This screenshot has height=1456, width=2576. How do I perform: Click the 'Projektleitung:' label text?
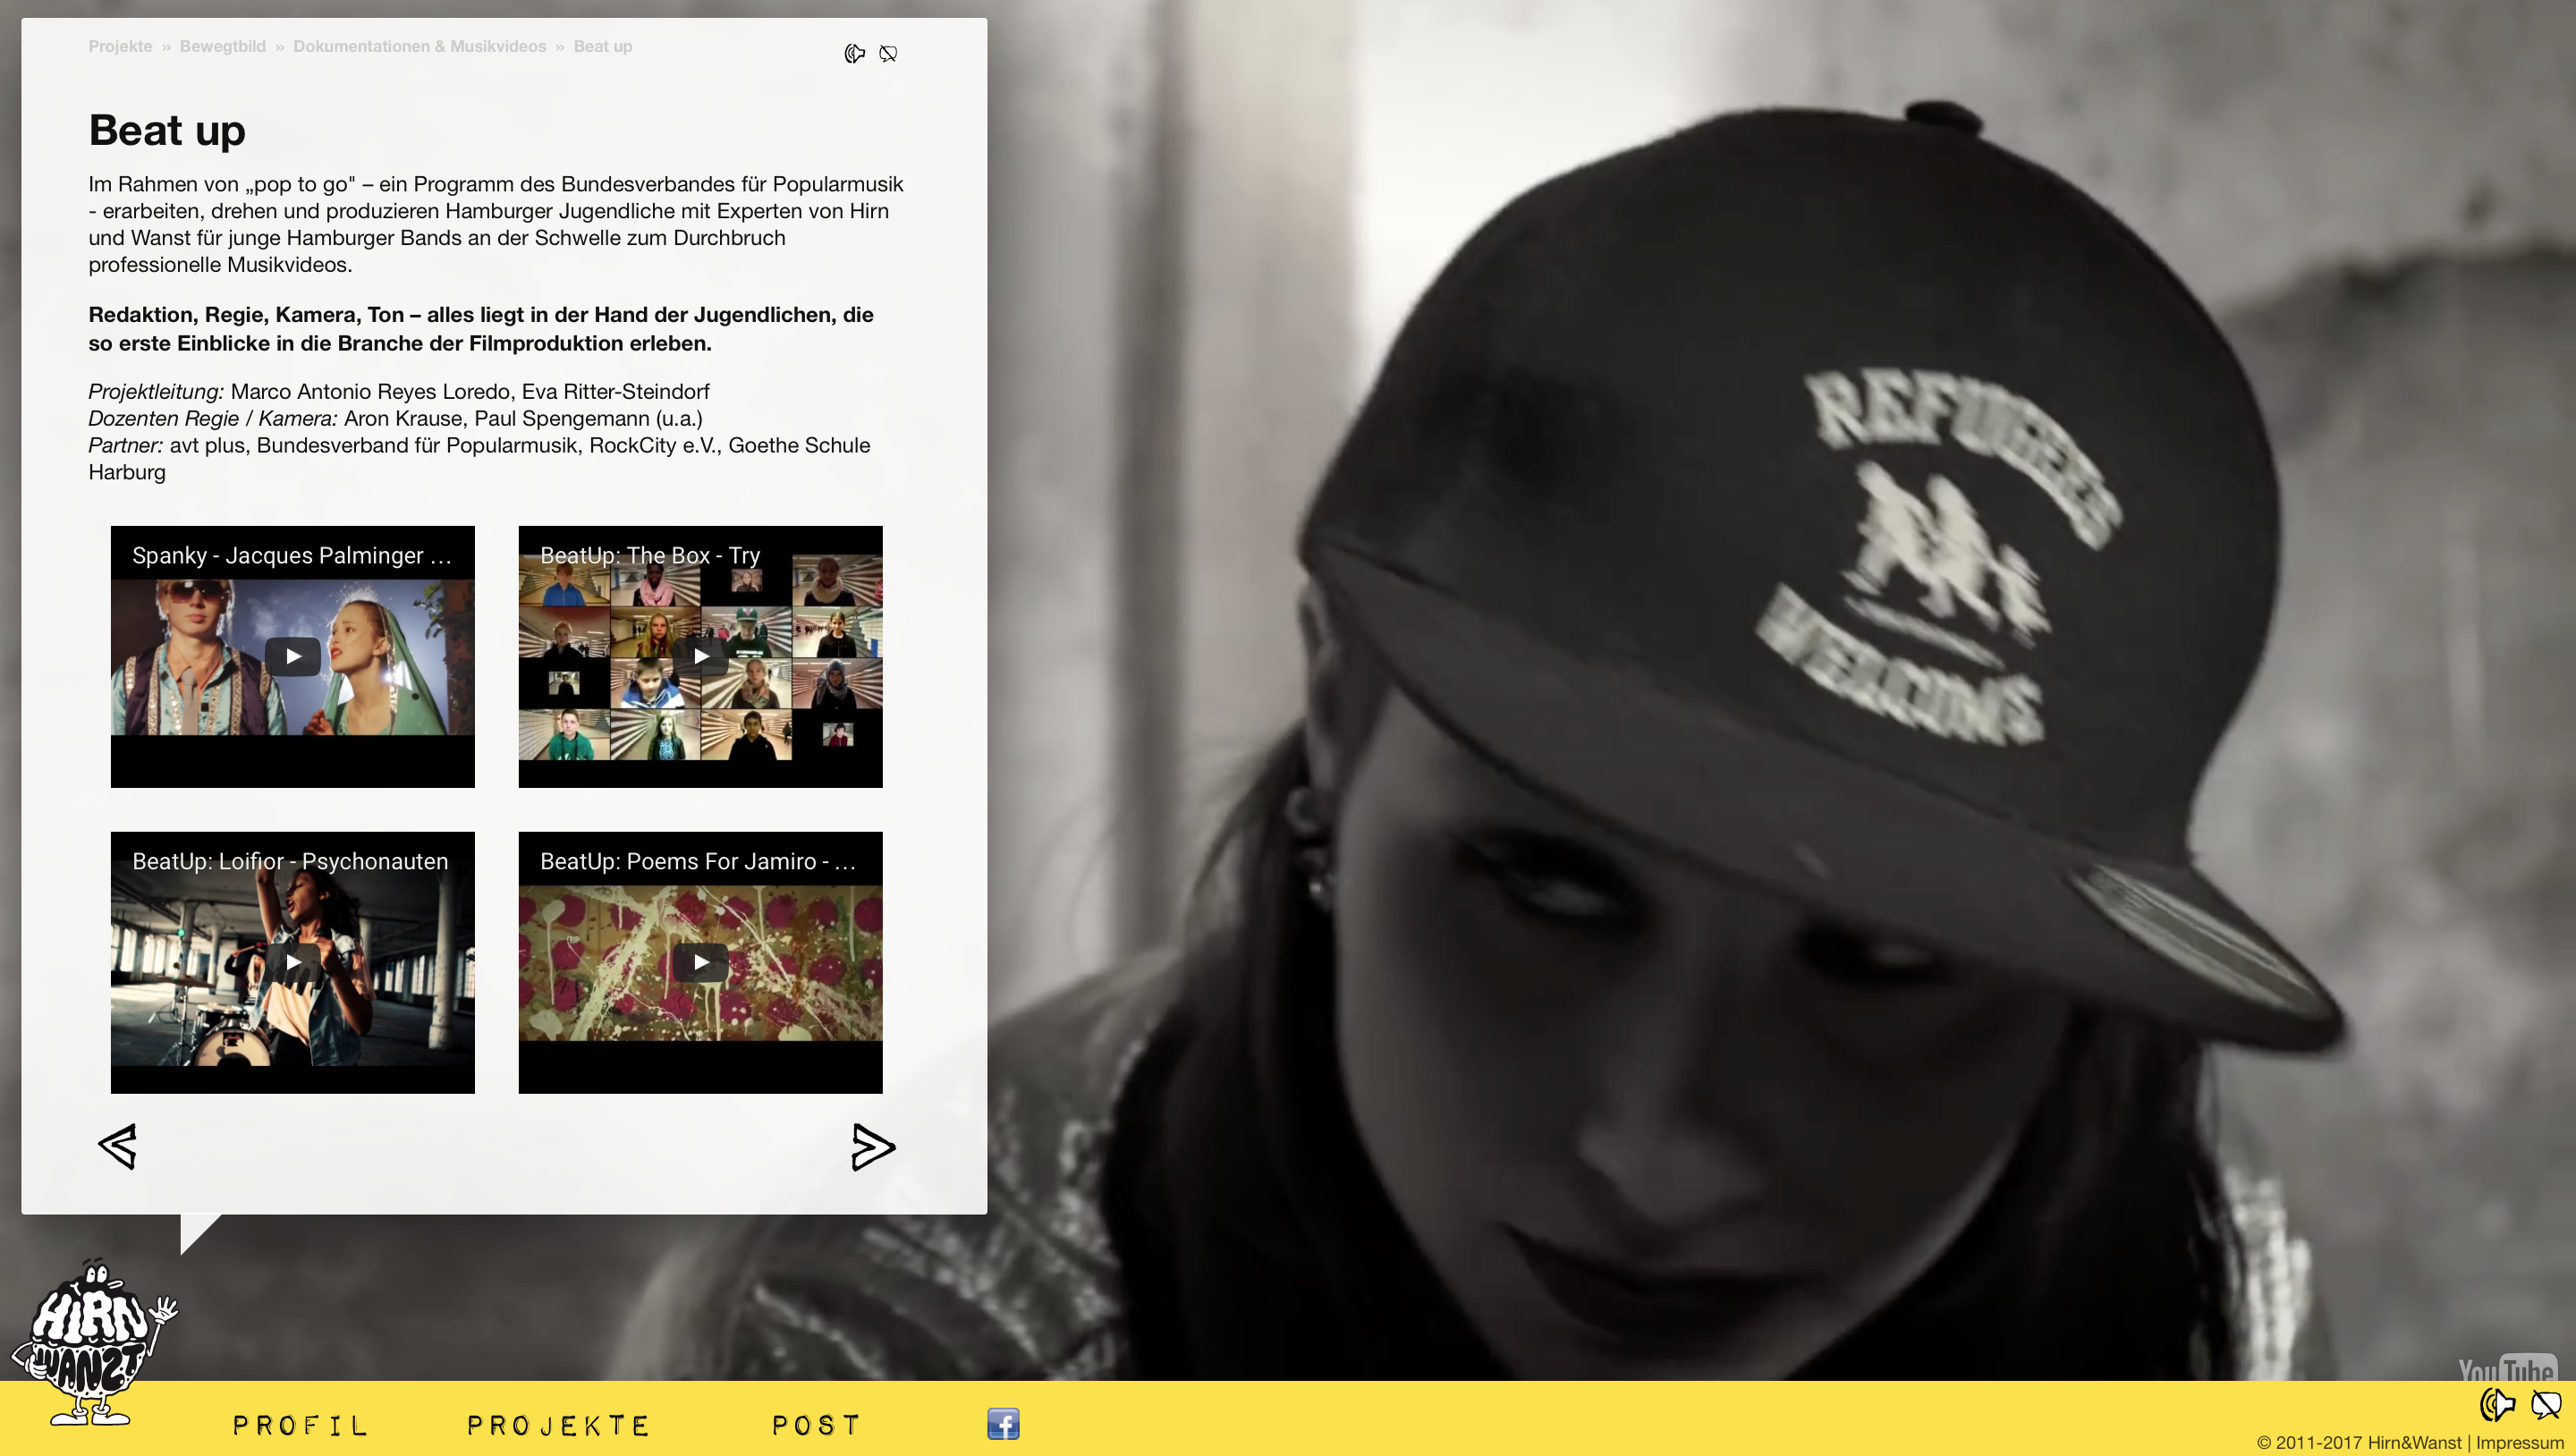point(156,392)
